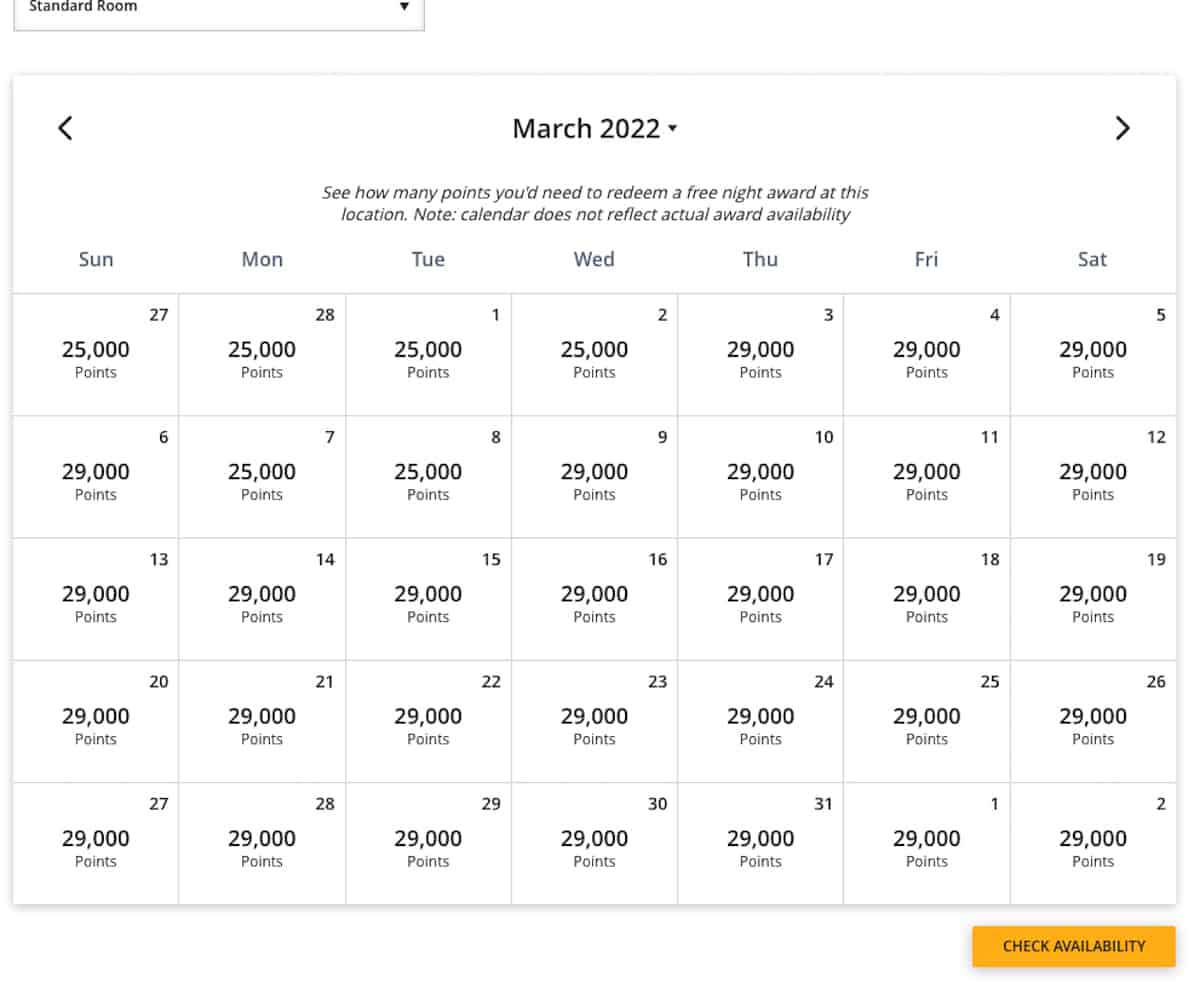The width and height of the screenshot is (1200, 989).
Task: Pick March 13 date cell
Action: [x=96, y=600]
